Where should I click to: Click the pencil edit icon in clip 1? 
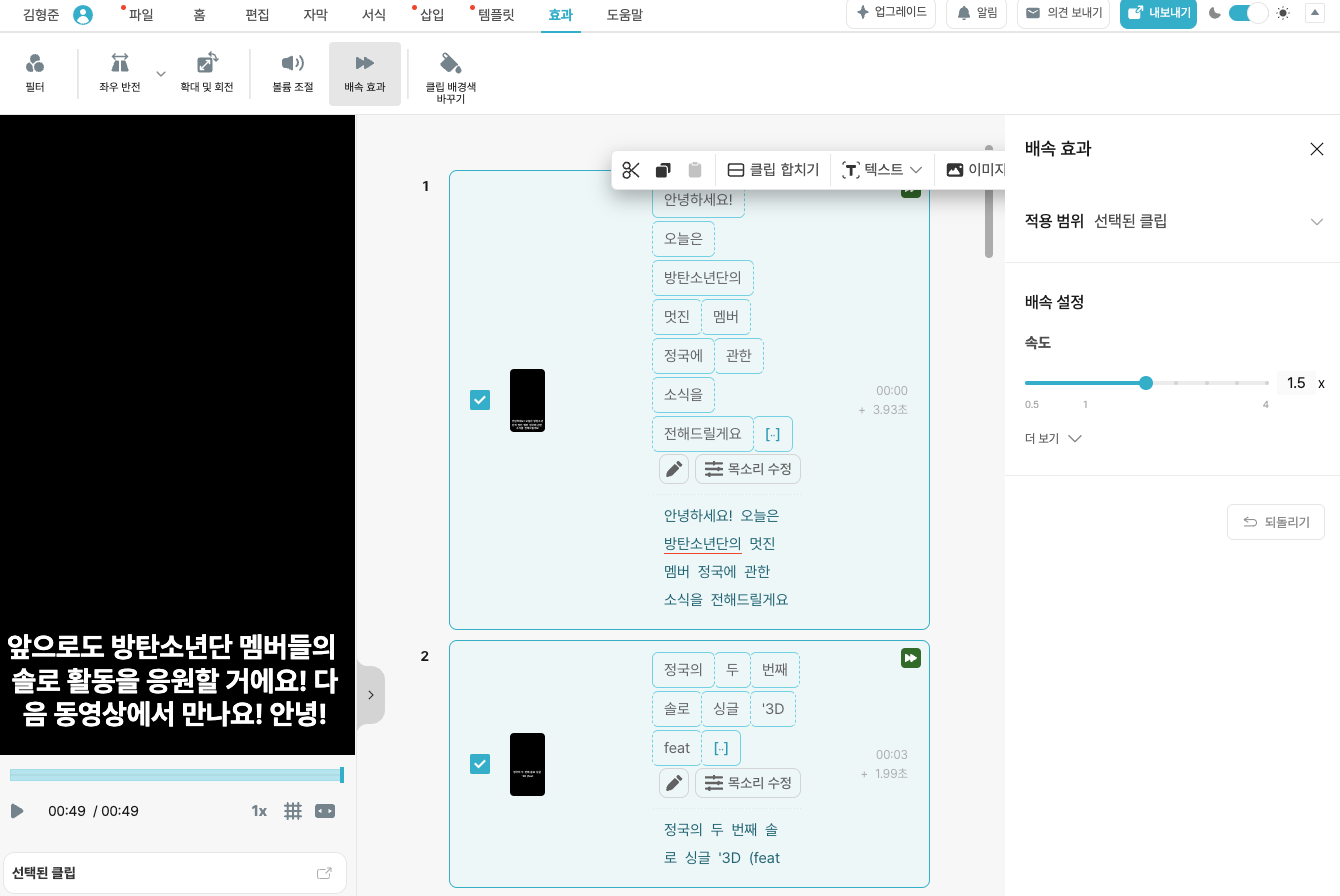click(x=674, y=469)
